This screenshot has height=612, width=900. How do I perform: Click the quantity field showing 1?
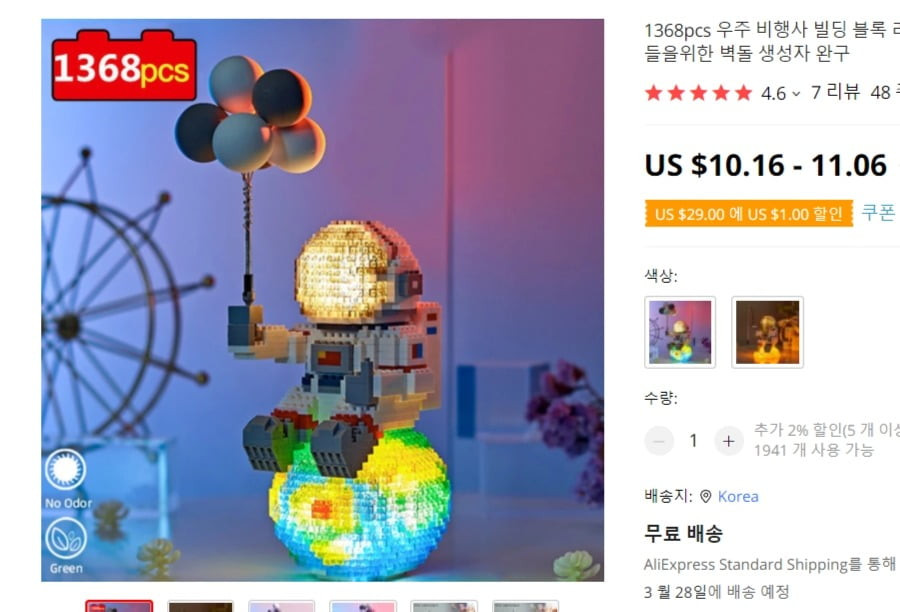point(693,441)
